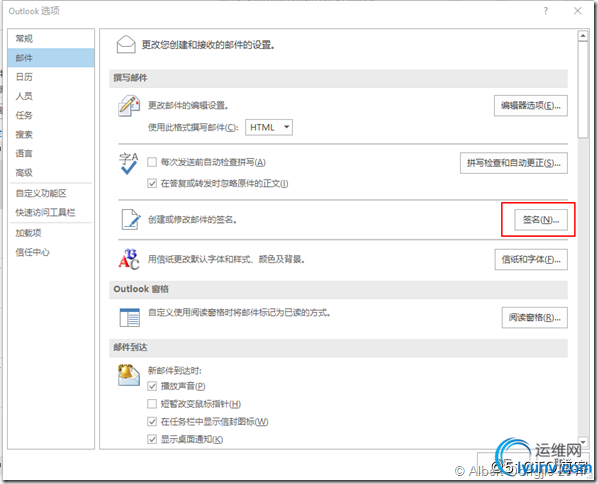Enable 短暂改变鼠标指针 checkbox
Viewport: 598px width, 484px height.
point(152,404)
